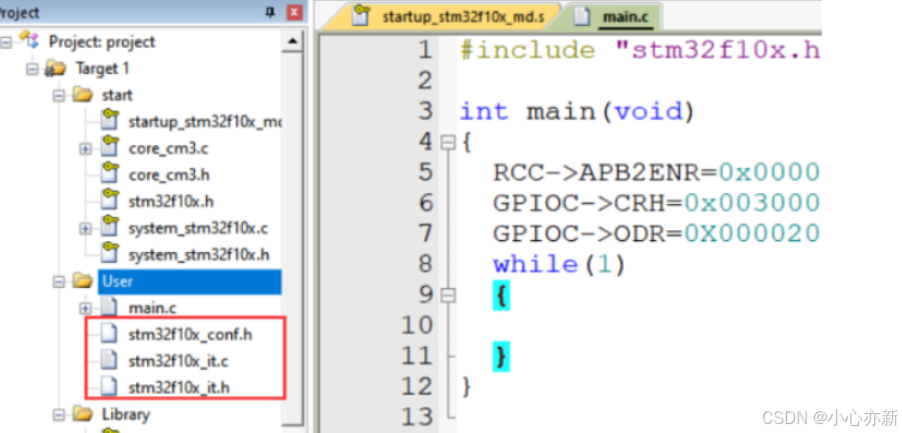Select the Target 1 label
The width and height of the screenshot is (902, 433).
tap(102, 69)
